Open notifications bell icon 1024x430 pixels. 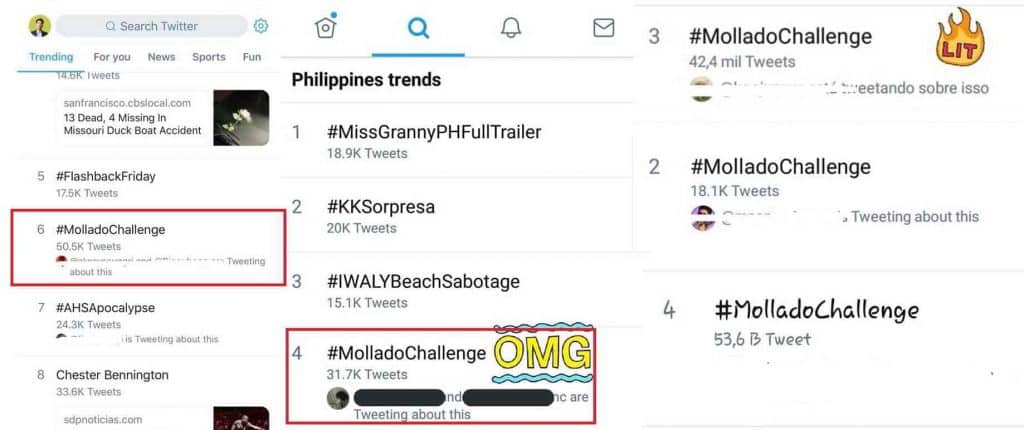(511, 27)
